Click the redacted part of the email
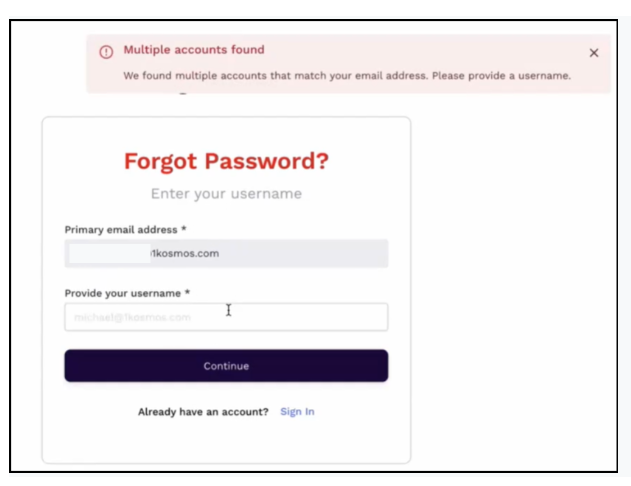 pyautogui.click(x=108, y=254)
